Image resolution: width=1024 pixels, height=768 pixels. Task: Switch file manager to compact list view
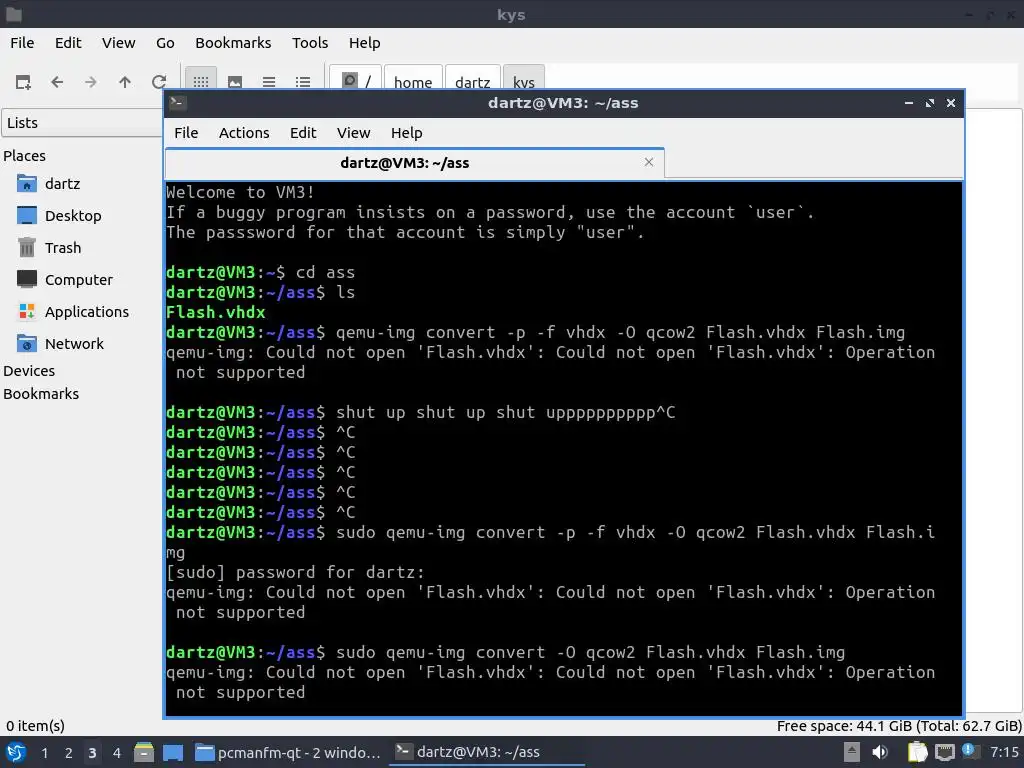pyautogui.click(x=268, y=82)
